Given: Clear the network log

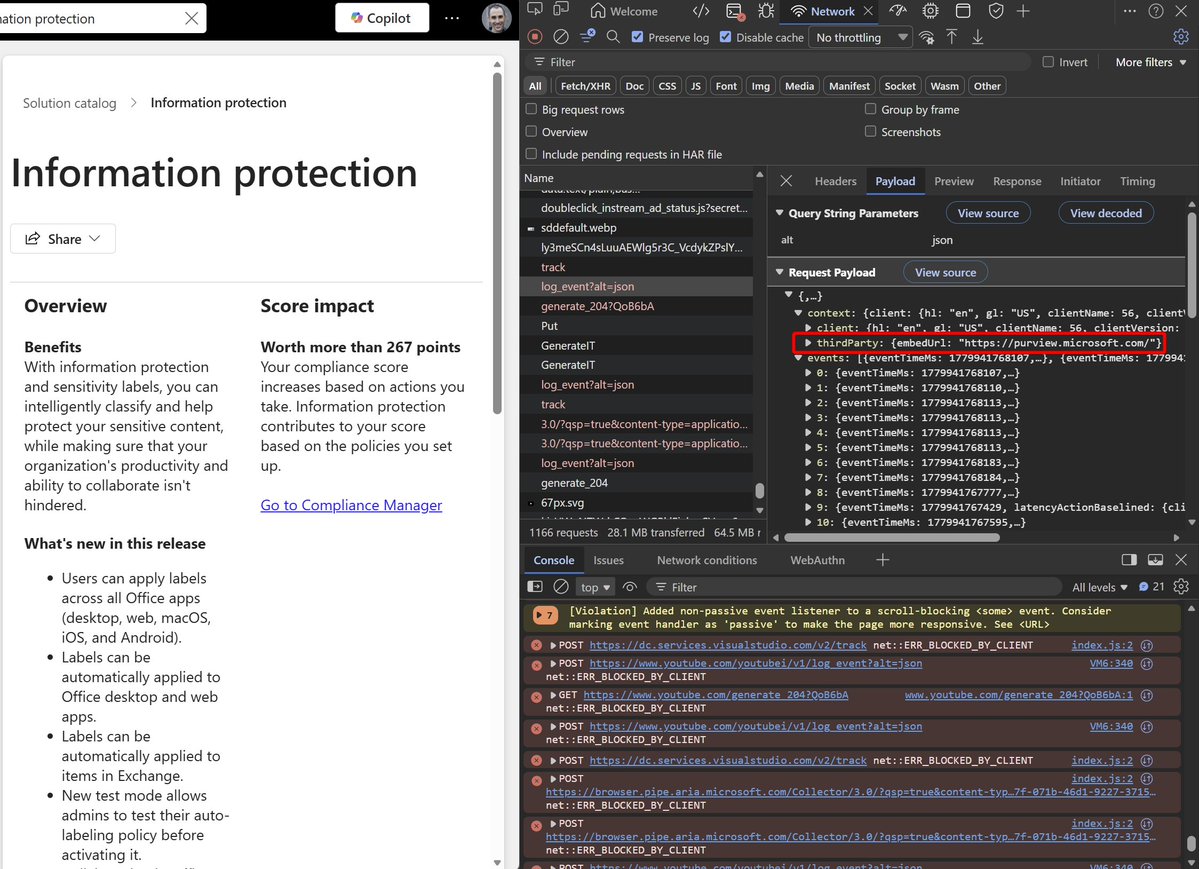Looking at the screenshot, I should click(561, 37).
